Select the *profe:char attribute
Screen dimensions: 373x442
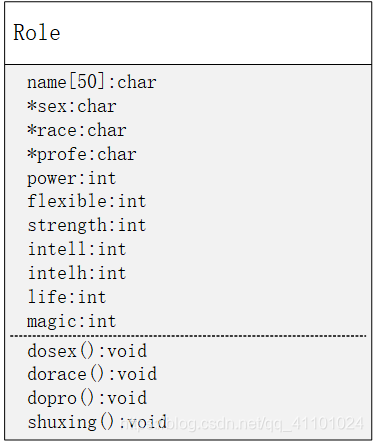tap(82, 154)
